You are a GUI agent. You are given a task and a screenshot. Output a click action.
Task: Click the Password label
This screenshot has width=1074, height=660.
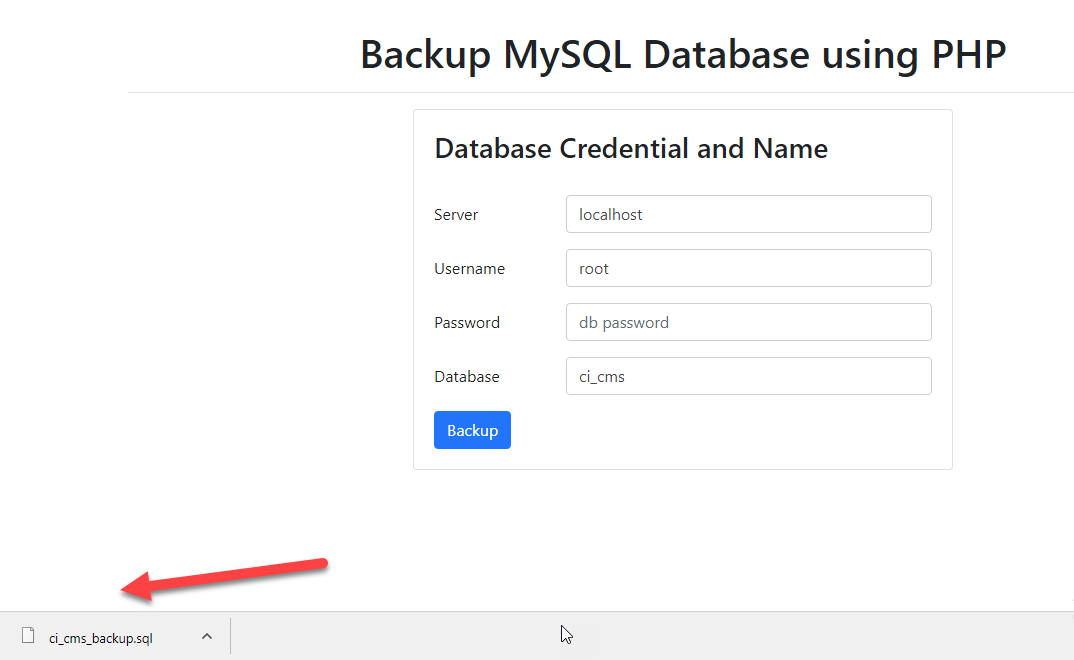tap(467, 322)
